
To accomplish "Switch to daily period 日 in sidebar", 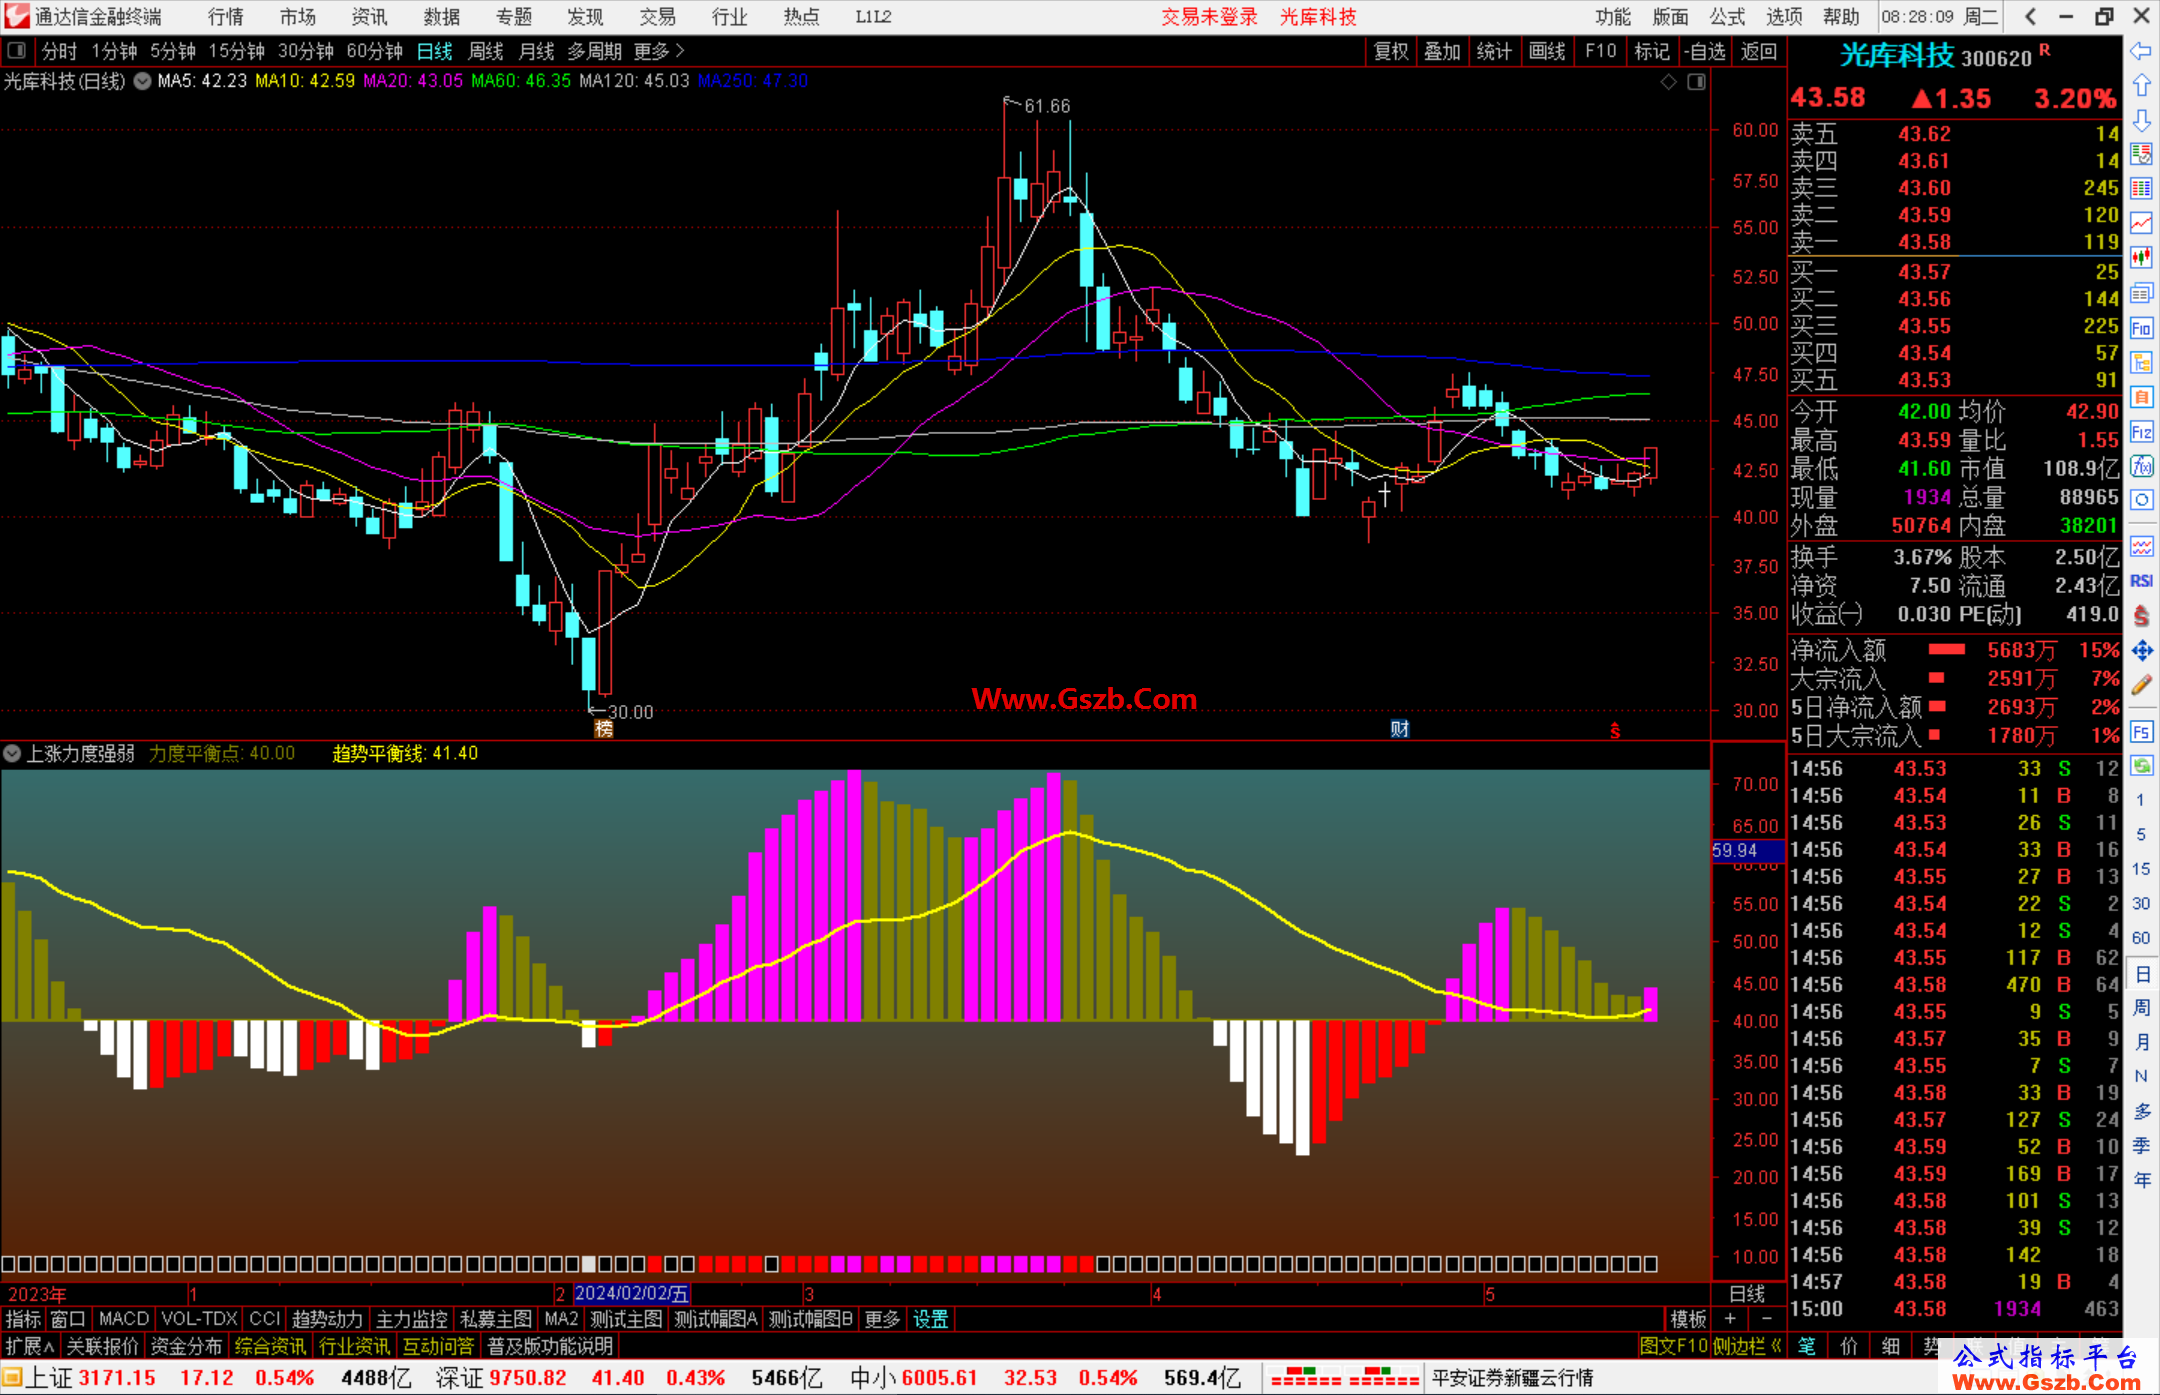I will 2142,974.
